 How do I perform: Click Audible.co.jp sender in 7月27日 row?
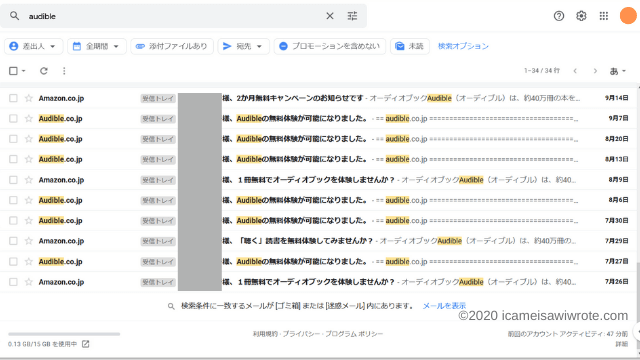pyautogui.click(x=60, y=261)
